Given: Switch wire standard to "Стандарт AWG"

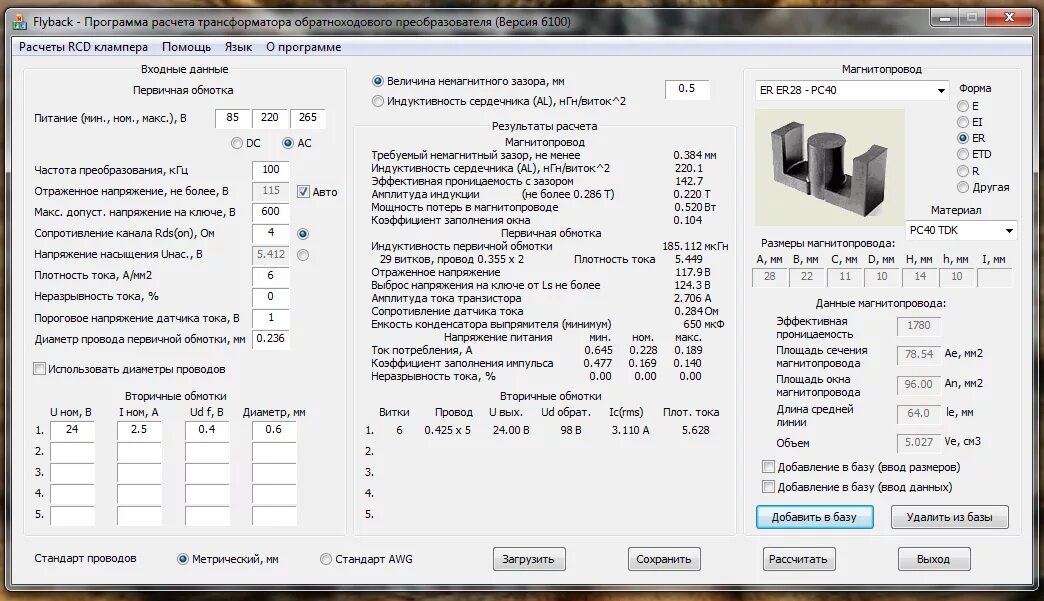Looking at the screenshot, I should point(325,559).
